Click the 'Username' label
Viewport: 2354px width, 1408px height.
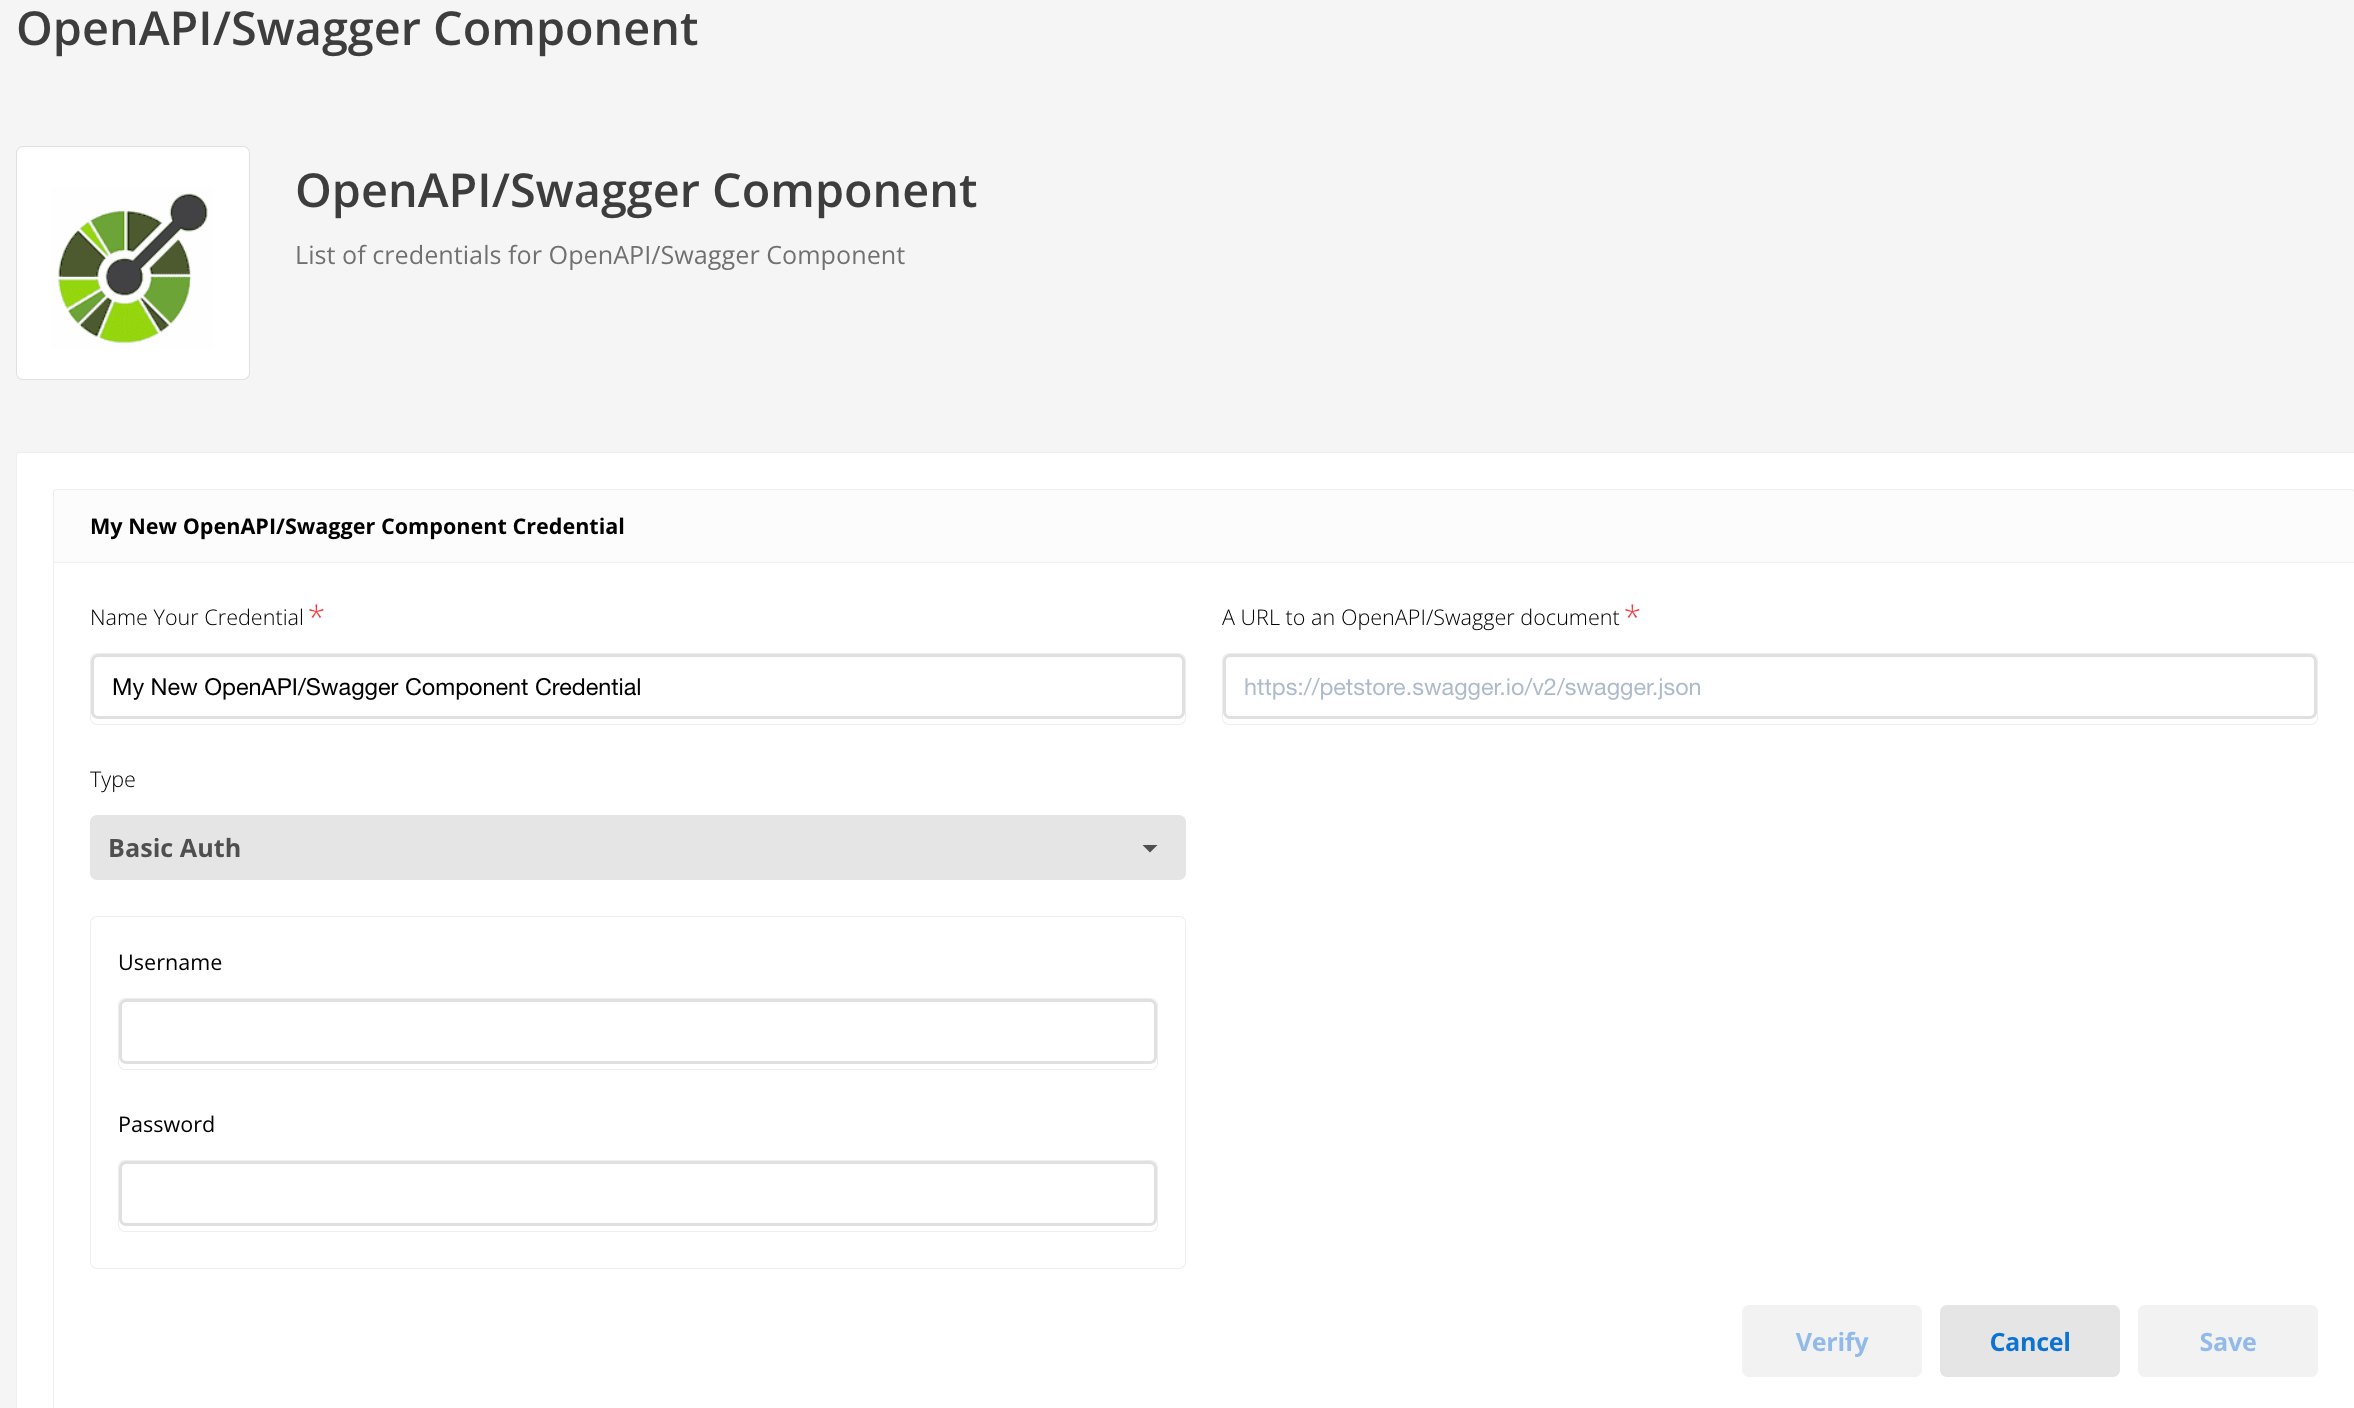[170, 962]
